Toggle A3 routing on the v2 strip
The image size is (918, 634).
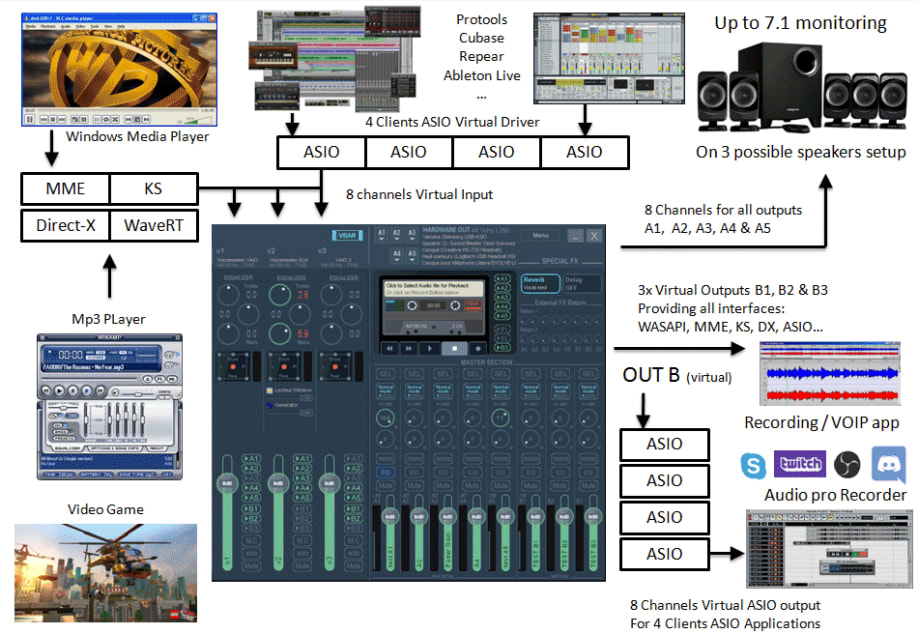coord(302,478)
